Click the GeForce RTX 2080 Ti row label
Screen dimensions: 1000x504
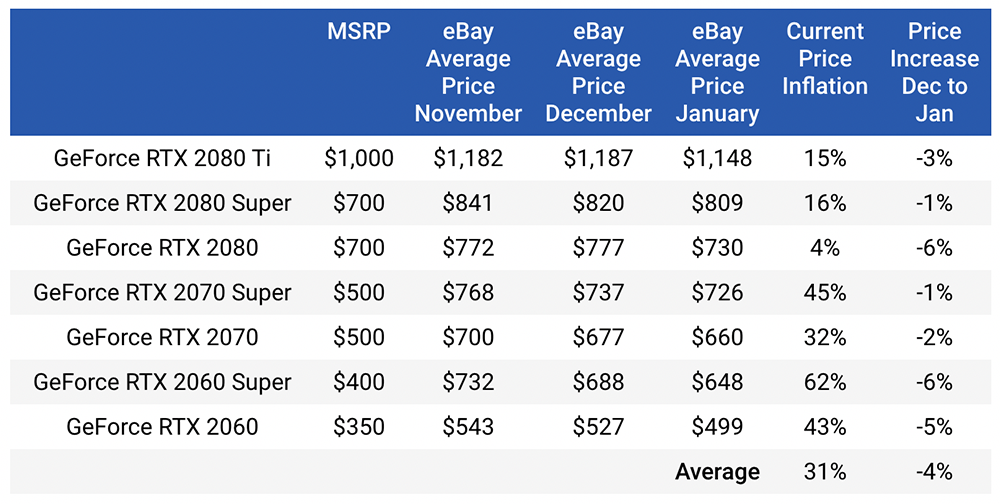tap(163, 158)
